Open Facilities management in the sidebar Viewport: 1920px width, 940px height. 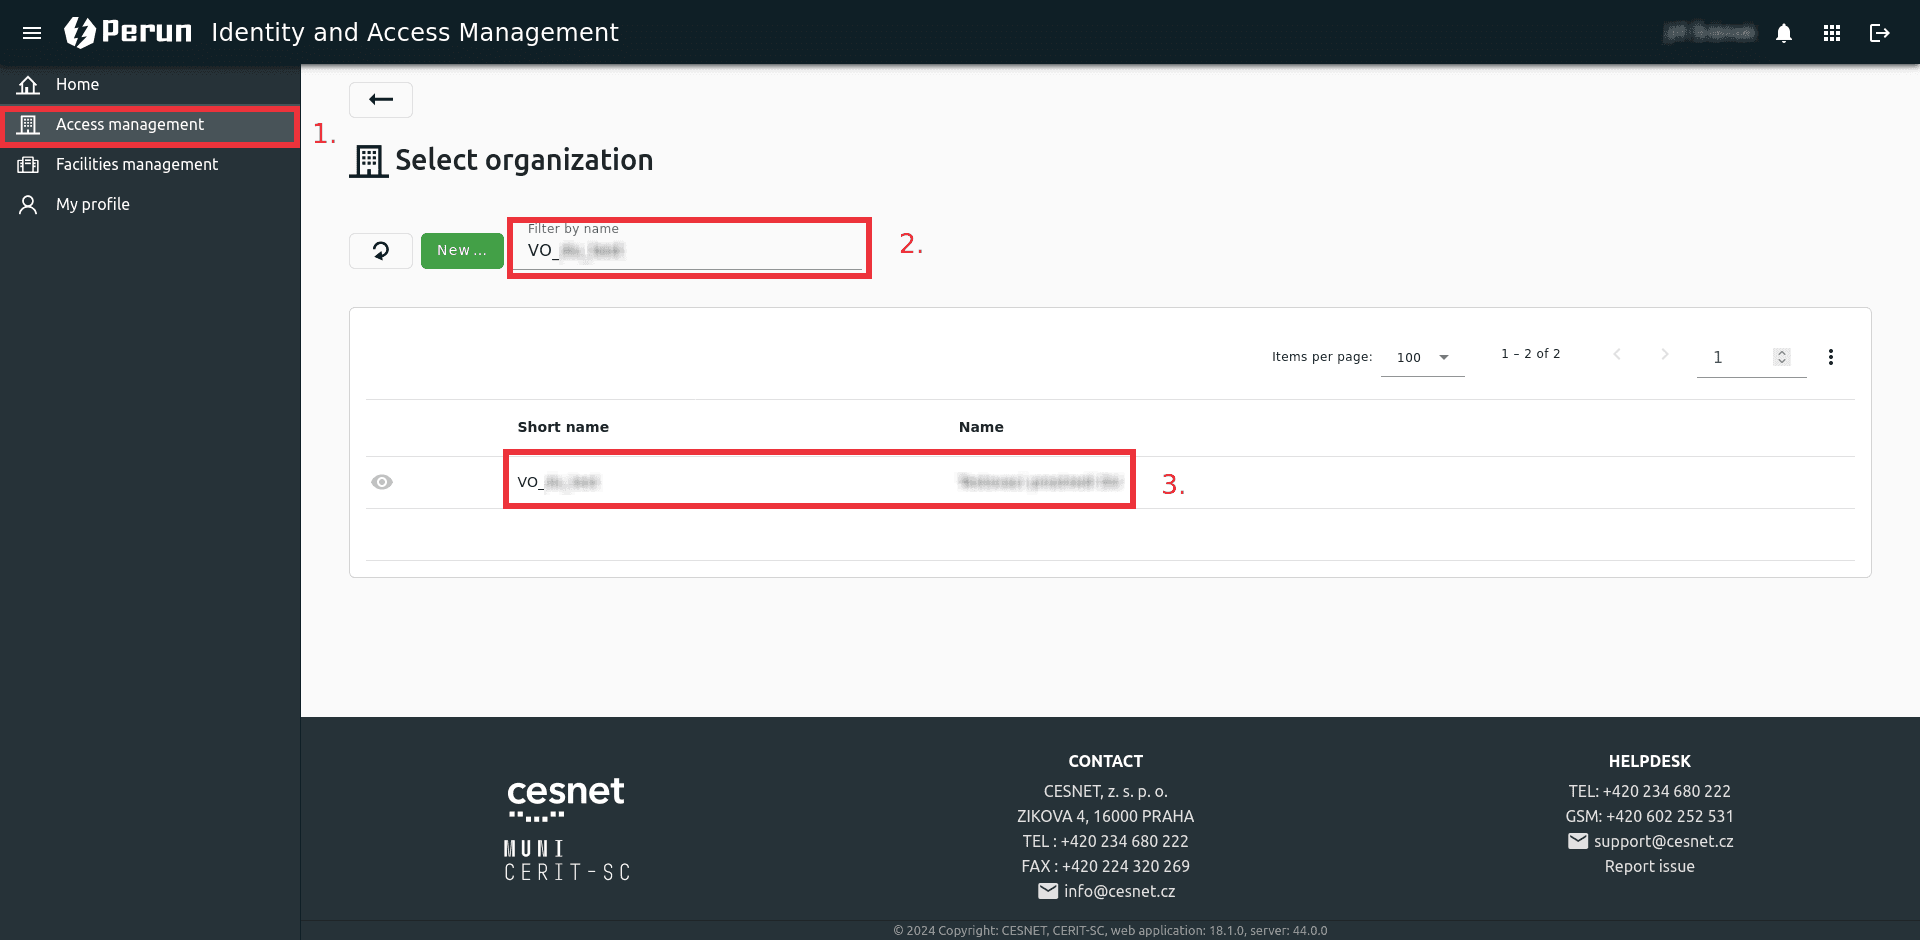(136, 165)
